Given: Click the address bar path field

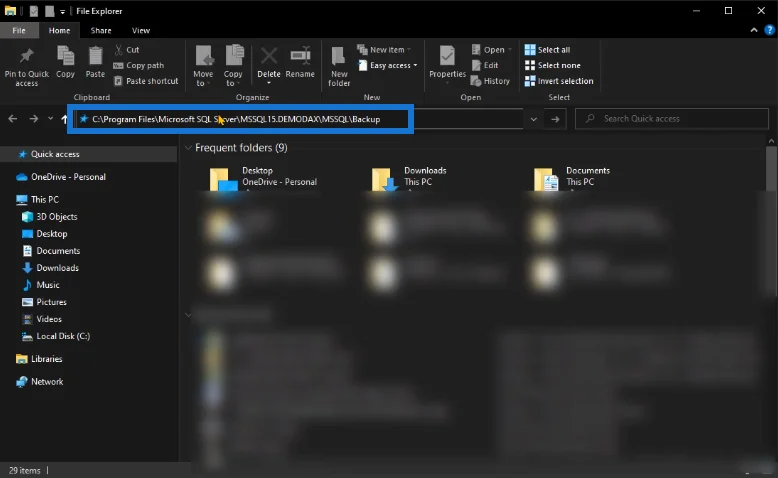Looking at the screenshot, I should point(298,119).
